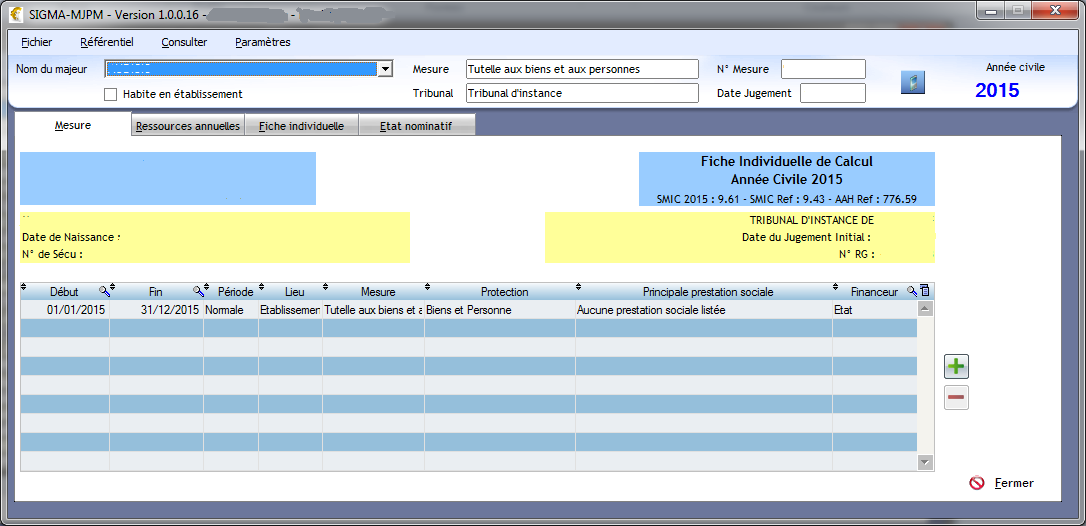The image size is (1086, 526).
Task: Click the magnifier icon in Début column header
Action: (x=103, y=291)
